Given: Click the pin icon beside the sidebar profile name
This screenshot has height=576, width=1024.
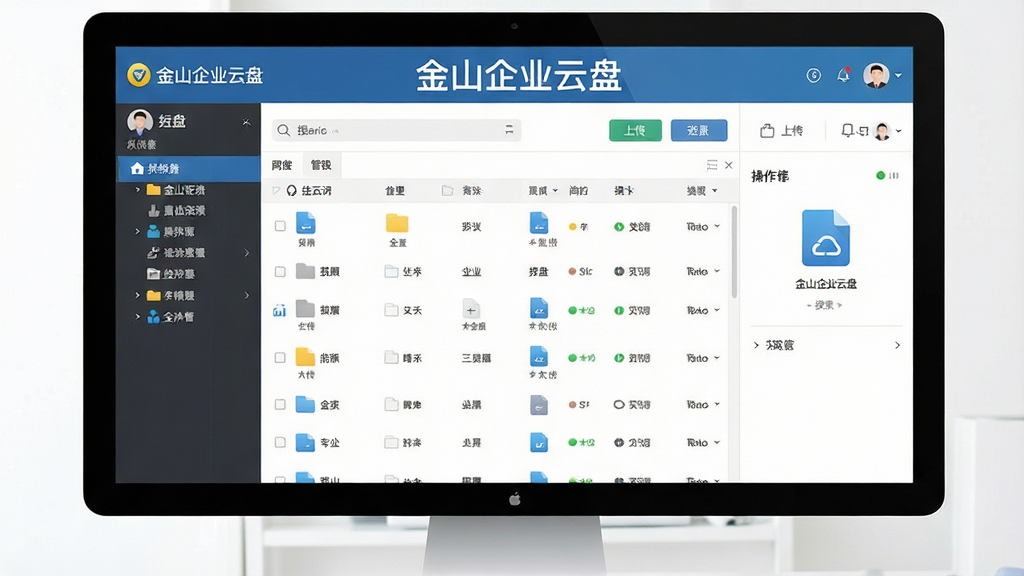Looking at the screenshot, I should coord(246,122).
